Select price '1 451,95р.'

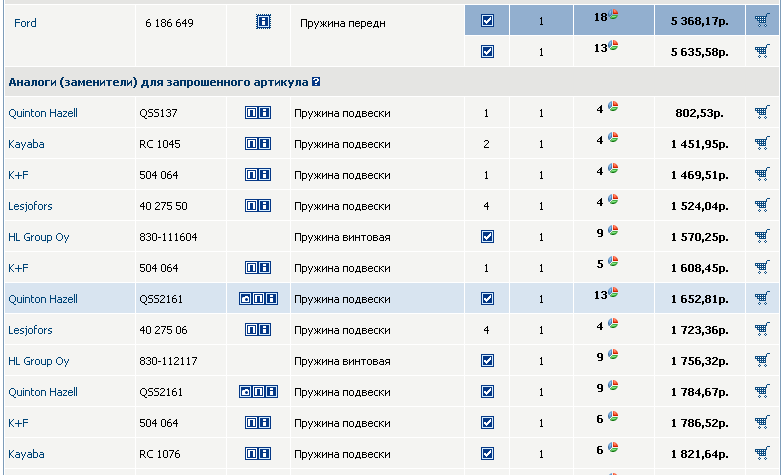coord(700,144)
